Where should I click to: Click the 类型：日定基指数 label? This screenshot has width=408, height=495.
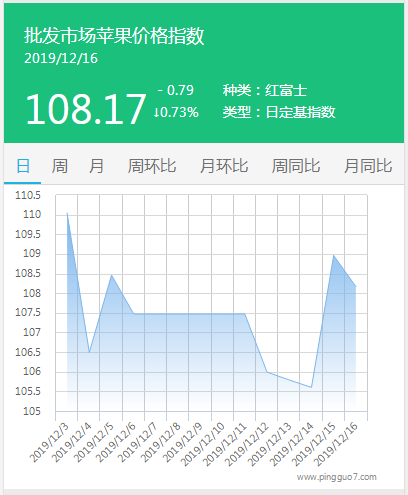point(279,112)
